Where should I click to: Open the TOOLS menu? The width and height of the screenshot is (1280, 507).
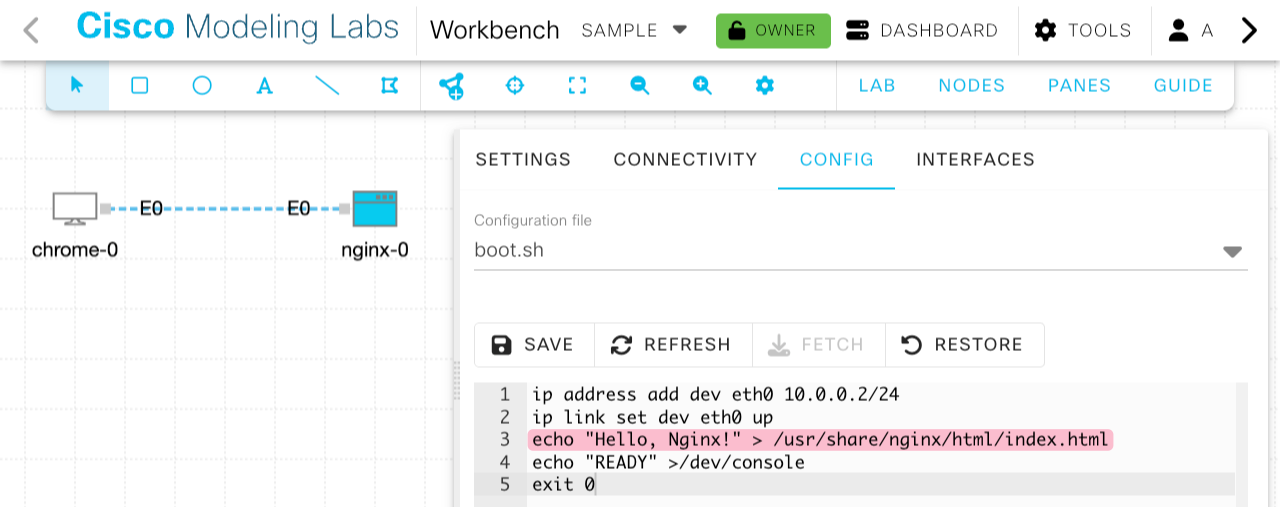click(1083, 30)
